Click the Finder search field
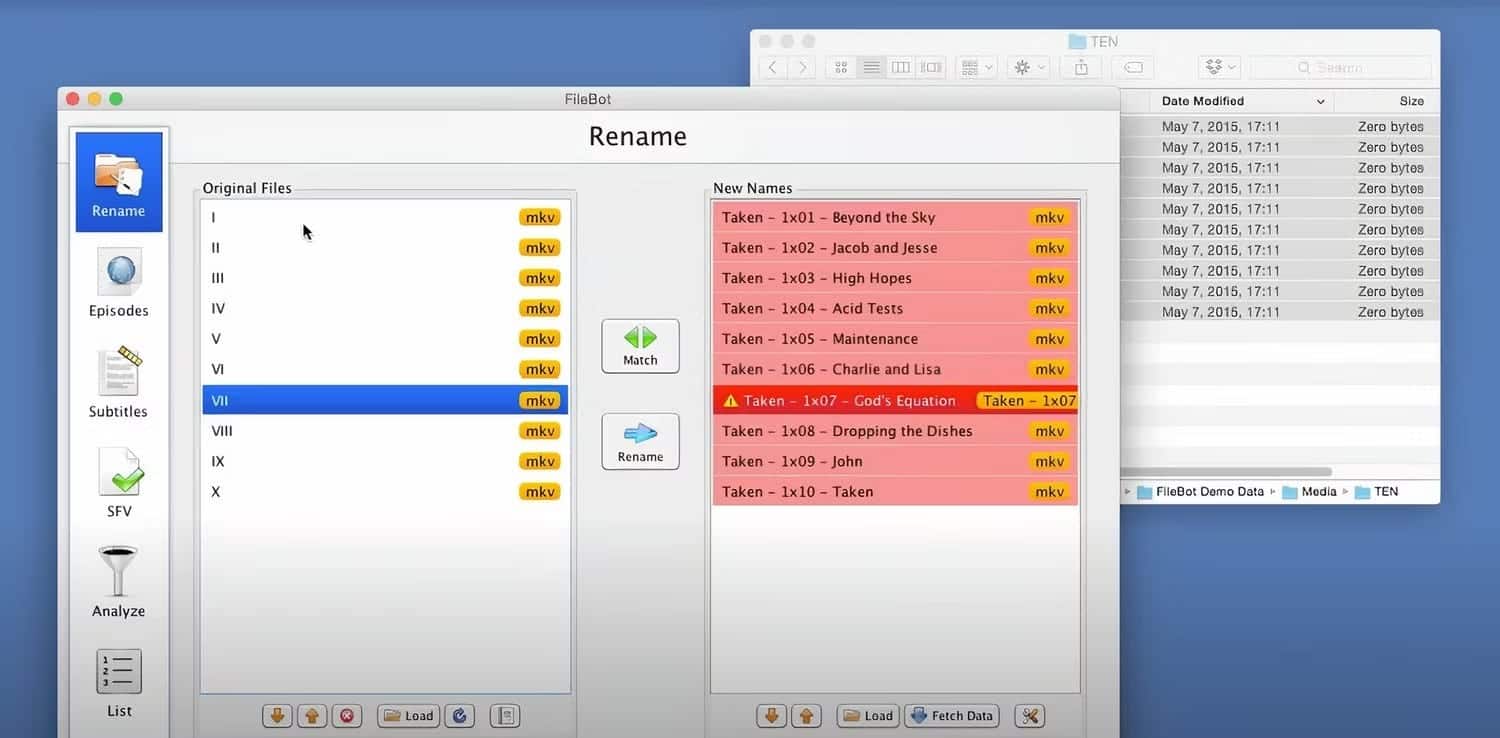This screenshot has width=1500, height=738. tap(1340, 68)
